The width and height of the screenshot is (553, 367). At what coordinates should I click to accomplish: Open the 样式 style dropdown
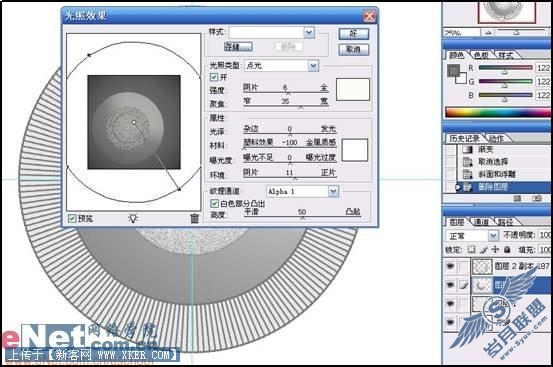[x=309, y=32]
